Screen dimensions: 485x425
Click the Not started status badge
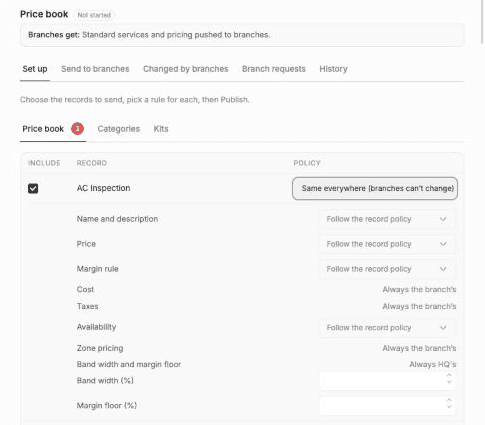coord(94,15)
